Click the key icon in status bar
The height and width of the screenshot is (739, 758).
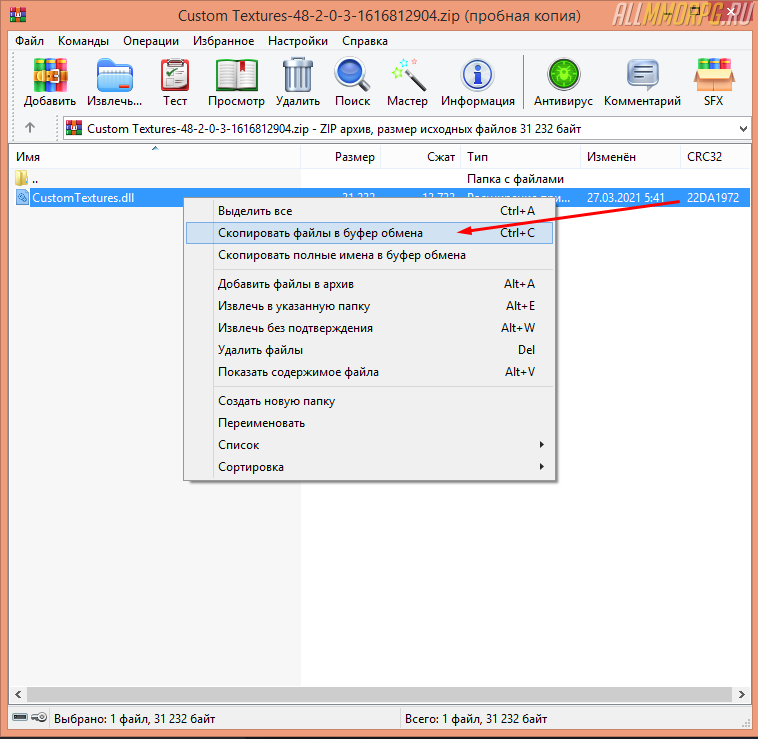[x=39, y=717]
